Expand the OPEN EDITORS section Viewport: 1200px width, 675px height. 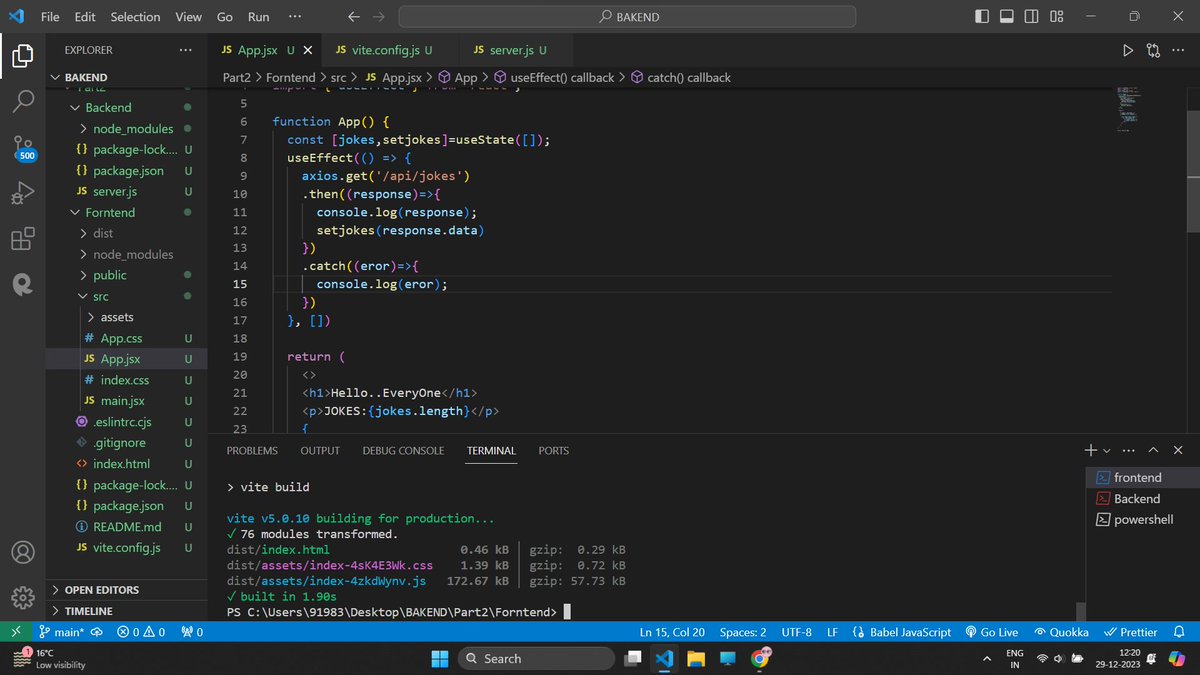tap(126, 589)
